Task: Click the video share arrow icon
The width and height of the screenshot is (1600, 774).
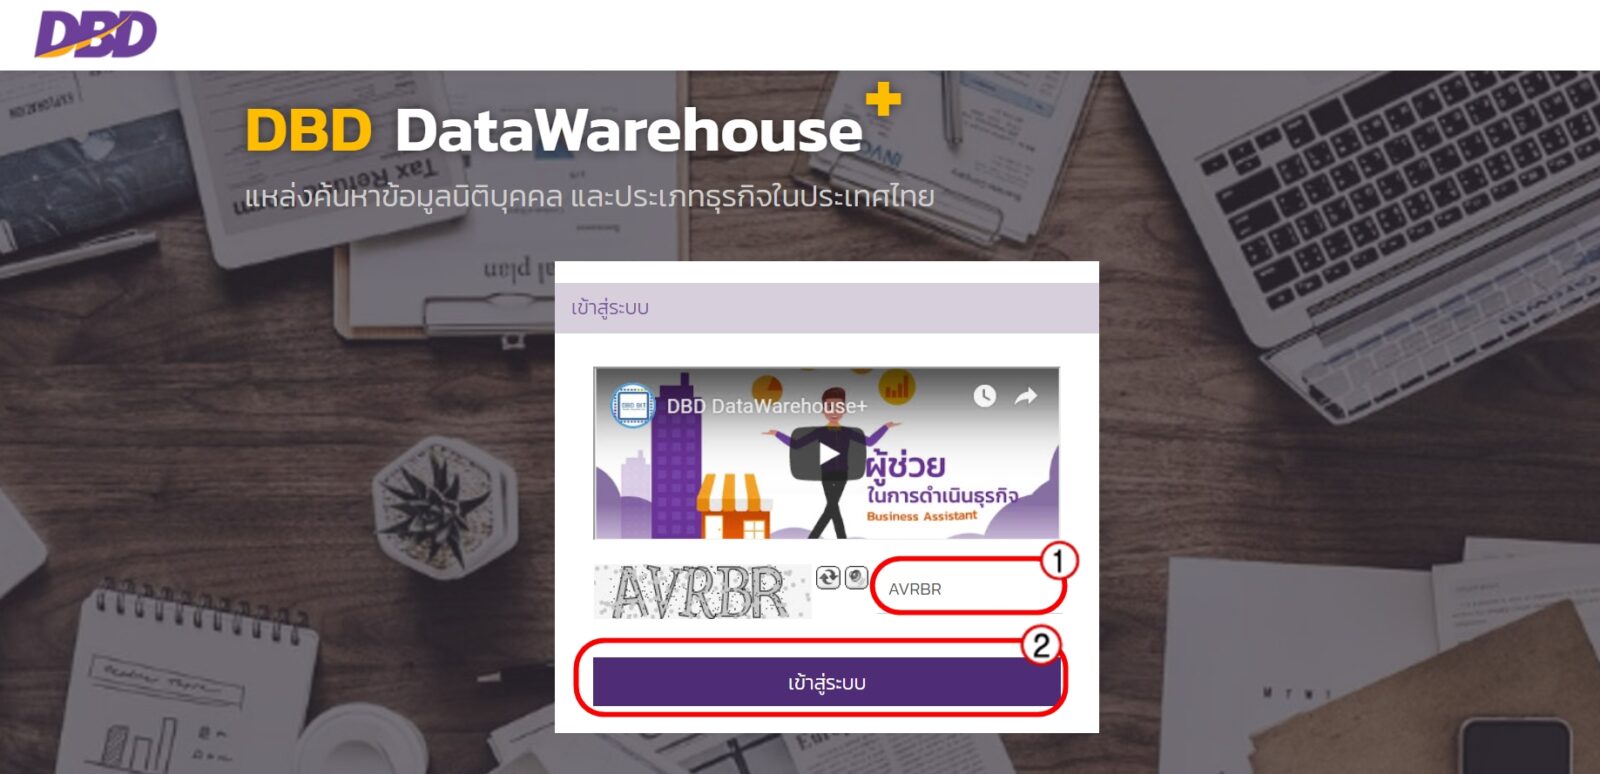Action: coord(1026,396)
